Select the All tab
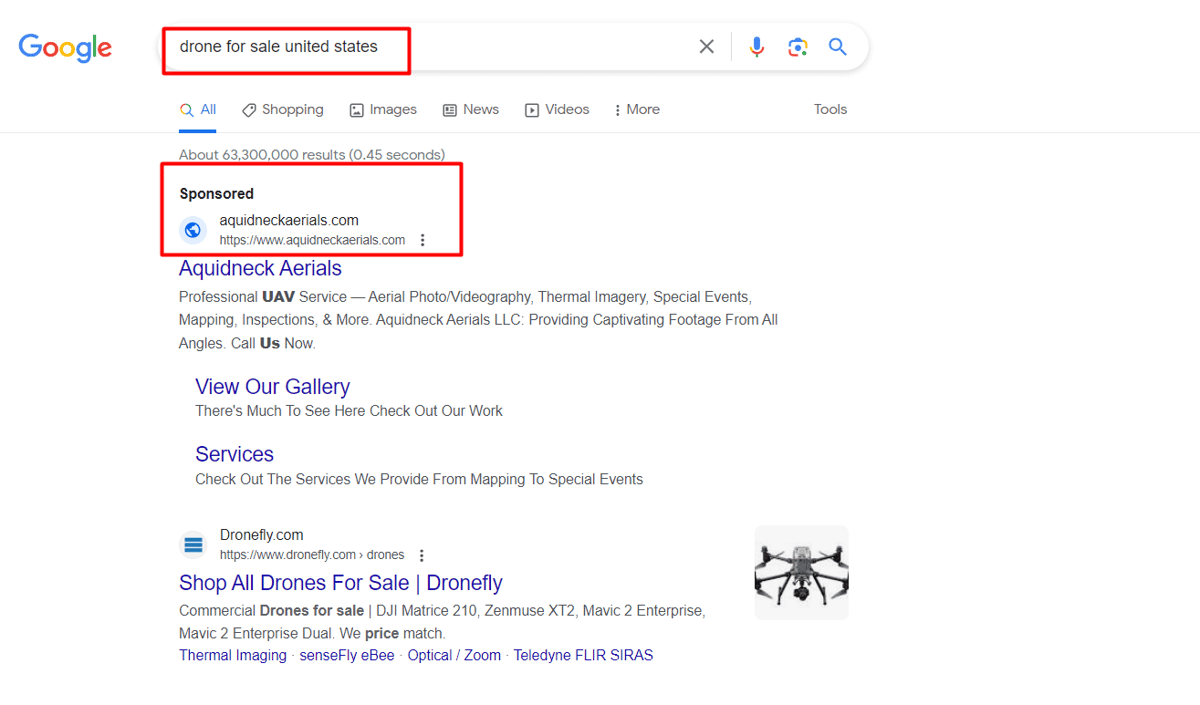1200x705 pixels. coord(198,110)
